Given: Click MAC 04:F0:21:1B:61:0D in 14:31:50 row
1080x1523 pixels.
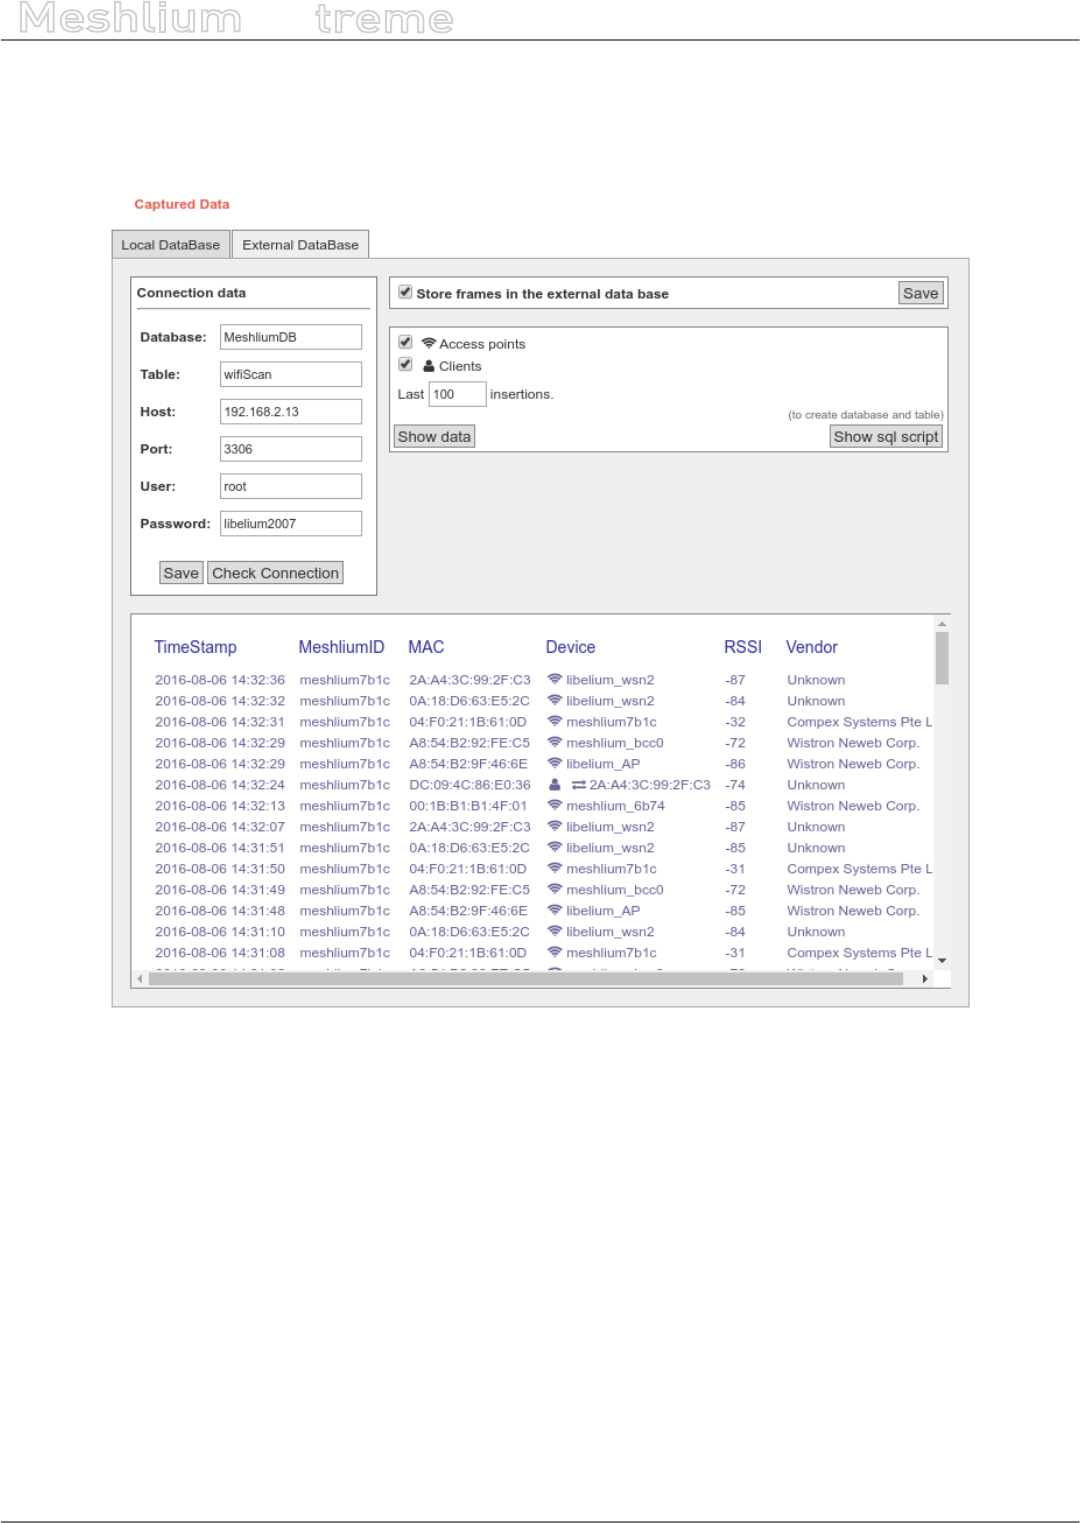Looking at the screenshot, I should pos(468,869).
